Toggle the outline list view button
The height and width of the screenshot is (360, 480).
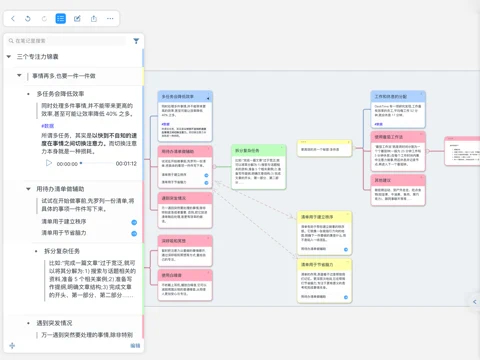pos(61,19)
